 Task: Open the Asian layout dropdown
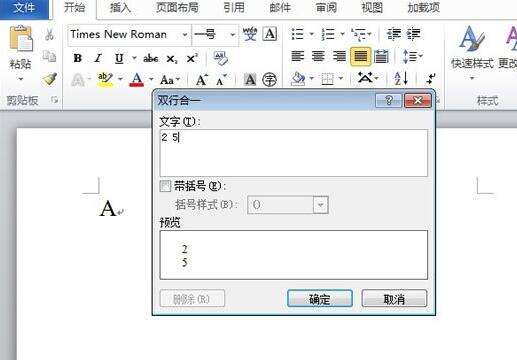[376, 79]
